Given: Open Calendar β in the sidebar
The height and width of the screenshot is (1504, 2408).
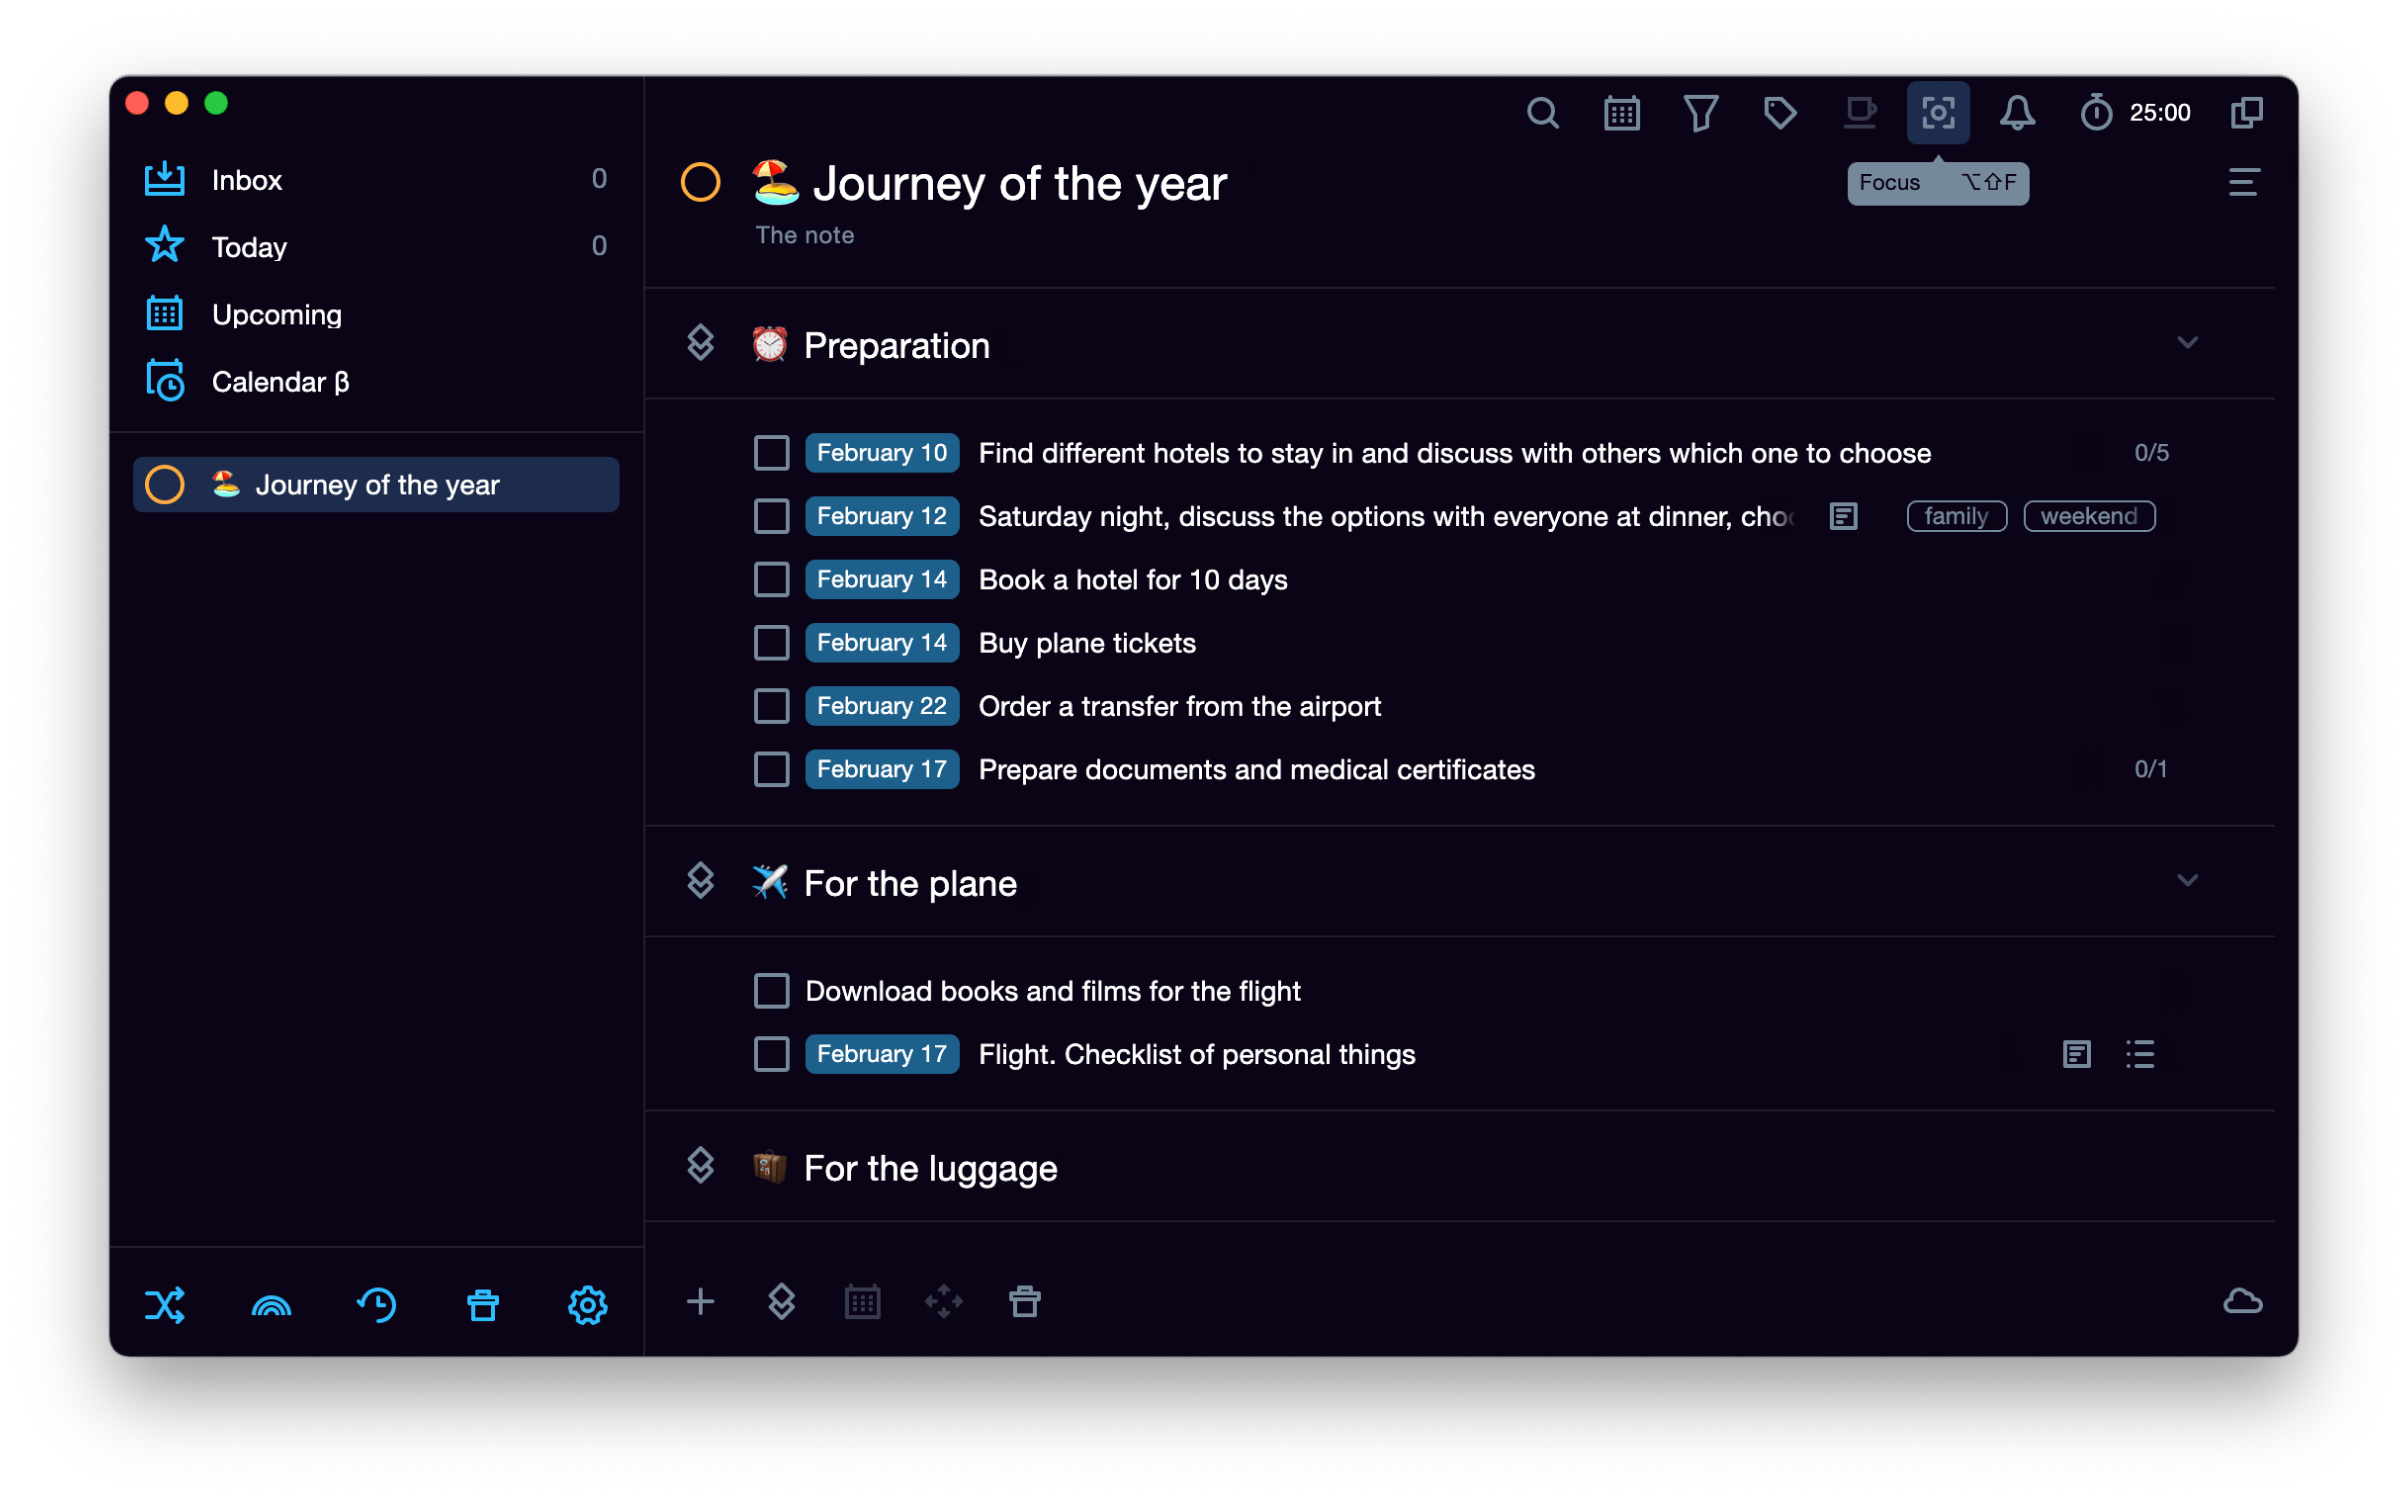Looking at the screenshot, I should click(x=281, y=381).
